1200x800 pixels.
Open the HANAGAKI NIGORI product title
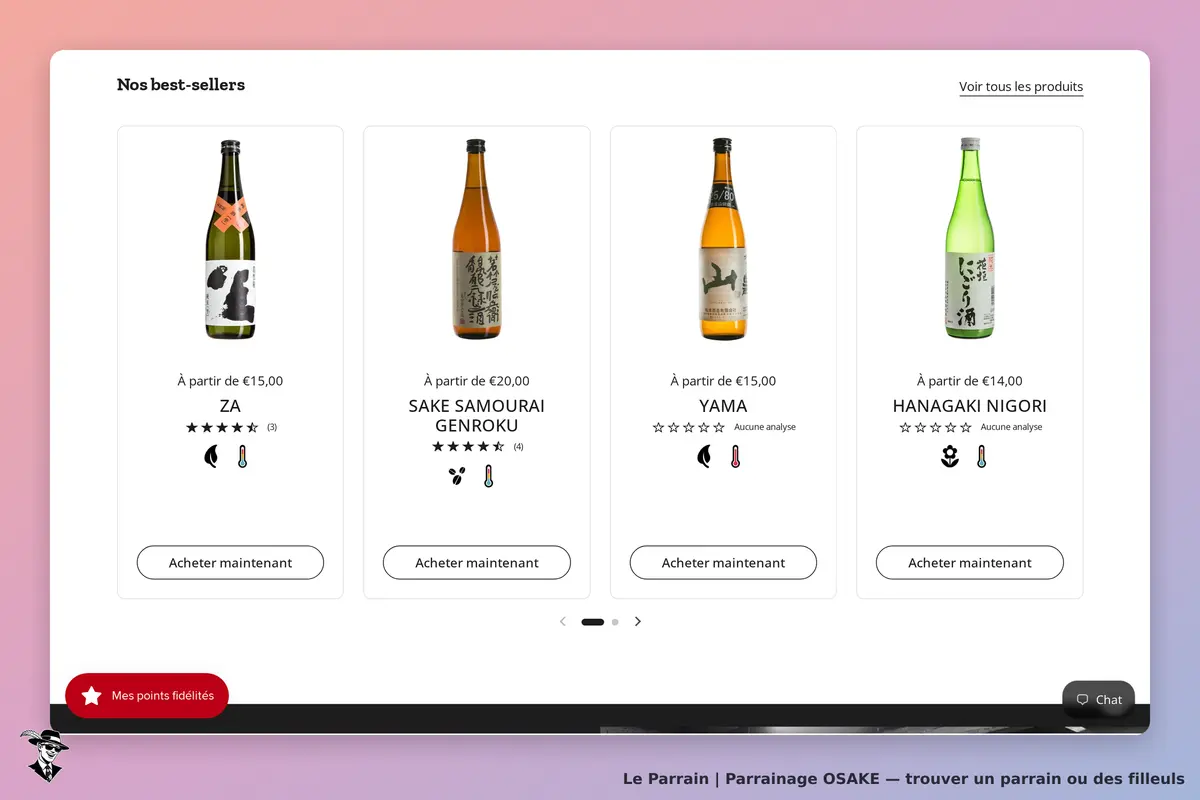pyautogui.click(x=970, y=406)
